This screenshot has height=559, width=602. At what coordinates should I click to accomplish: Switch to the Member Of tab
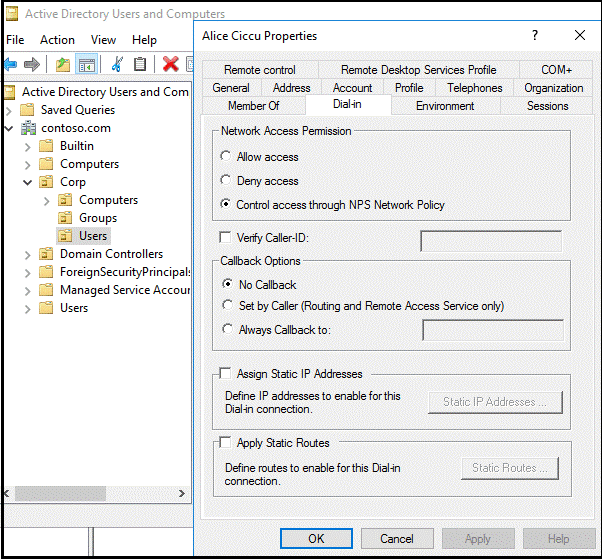253,106
